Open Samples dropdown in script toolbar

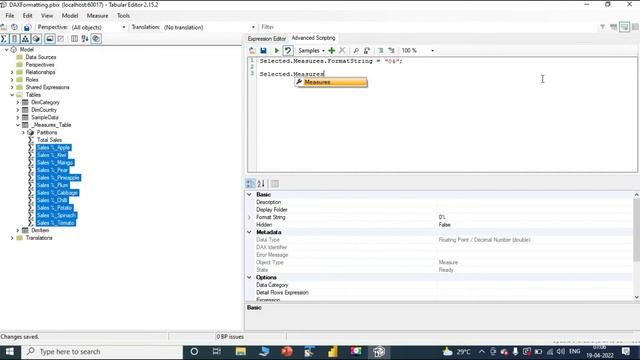[x=311, y=51]
